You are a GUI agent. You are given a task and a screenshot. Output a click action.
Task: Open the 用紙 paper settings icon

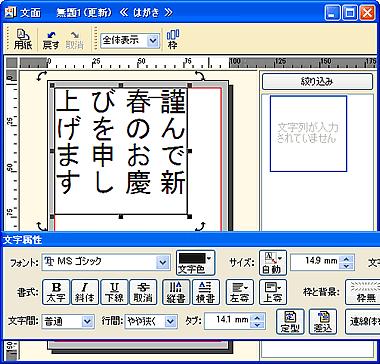22,40
